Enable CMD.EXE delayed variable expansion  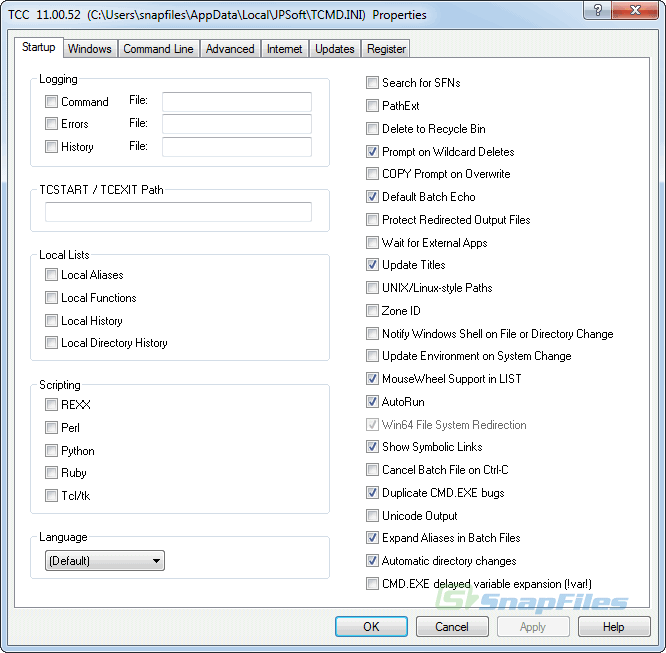[372, 583]
